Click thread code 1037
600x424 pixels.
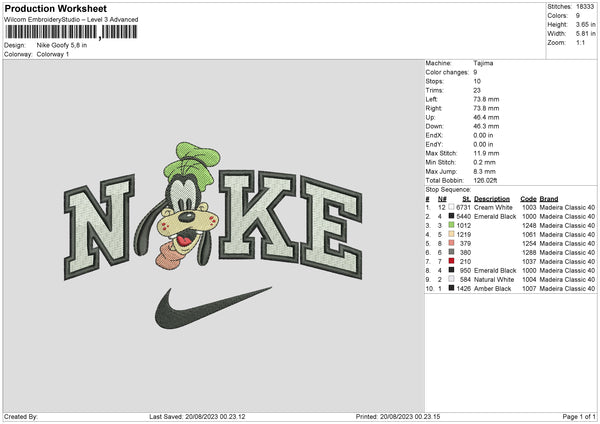coord(529,261)
